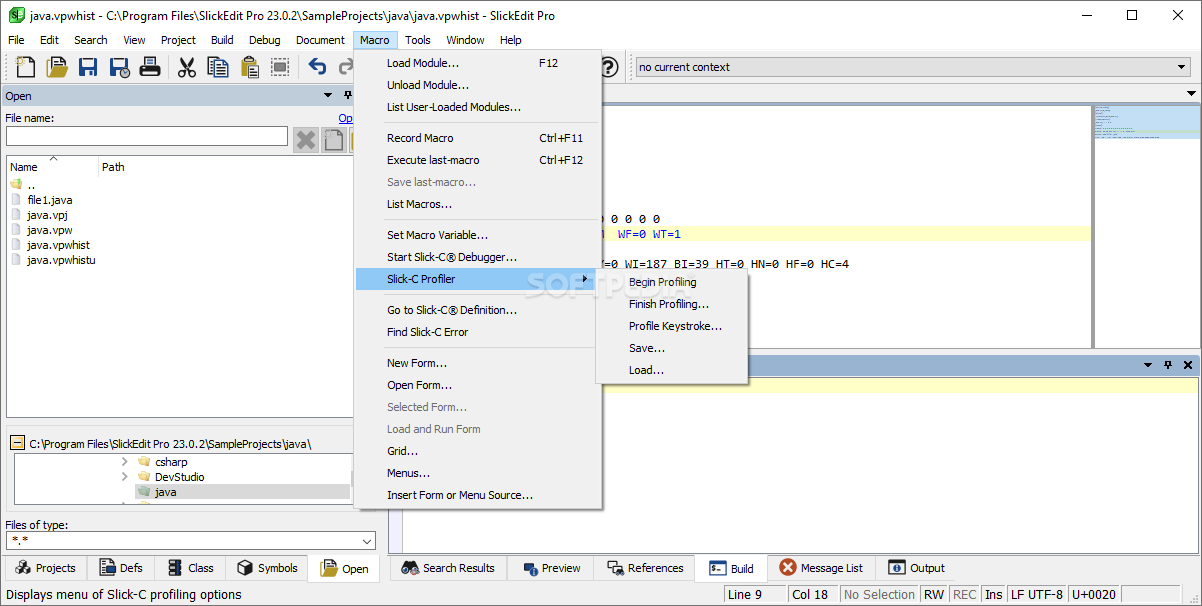Click the Print toolbar icon

pyautogui.click(x=150, y=67)
